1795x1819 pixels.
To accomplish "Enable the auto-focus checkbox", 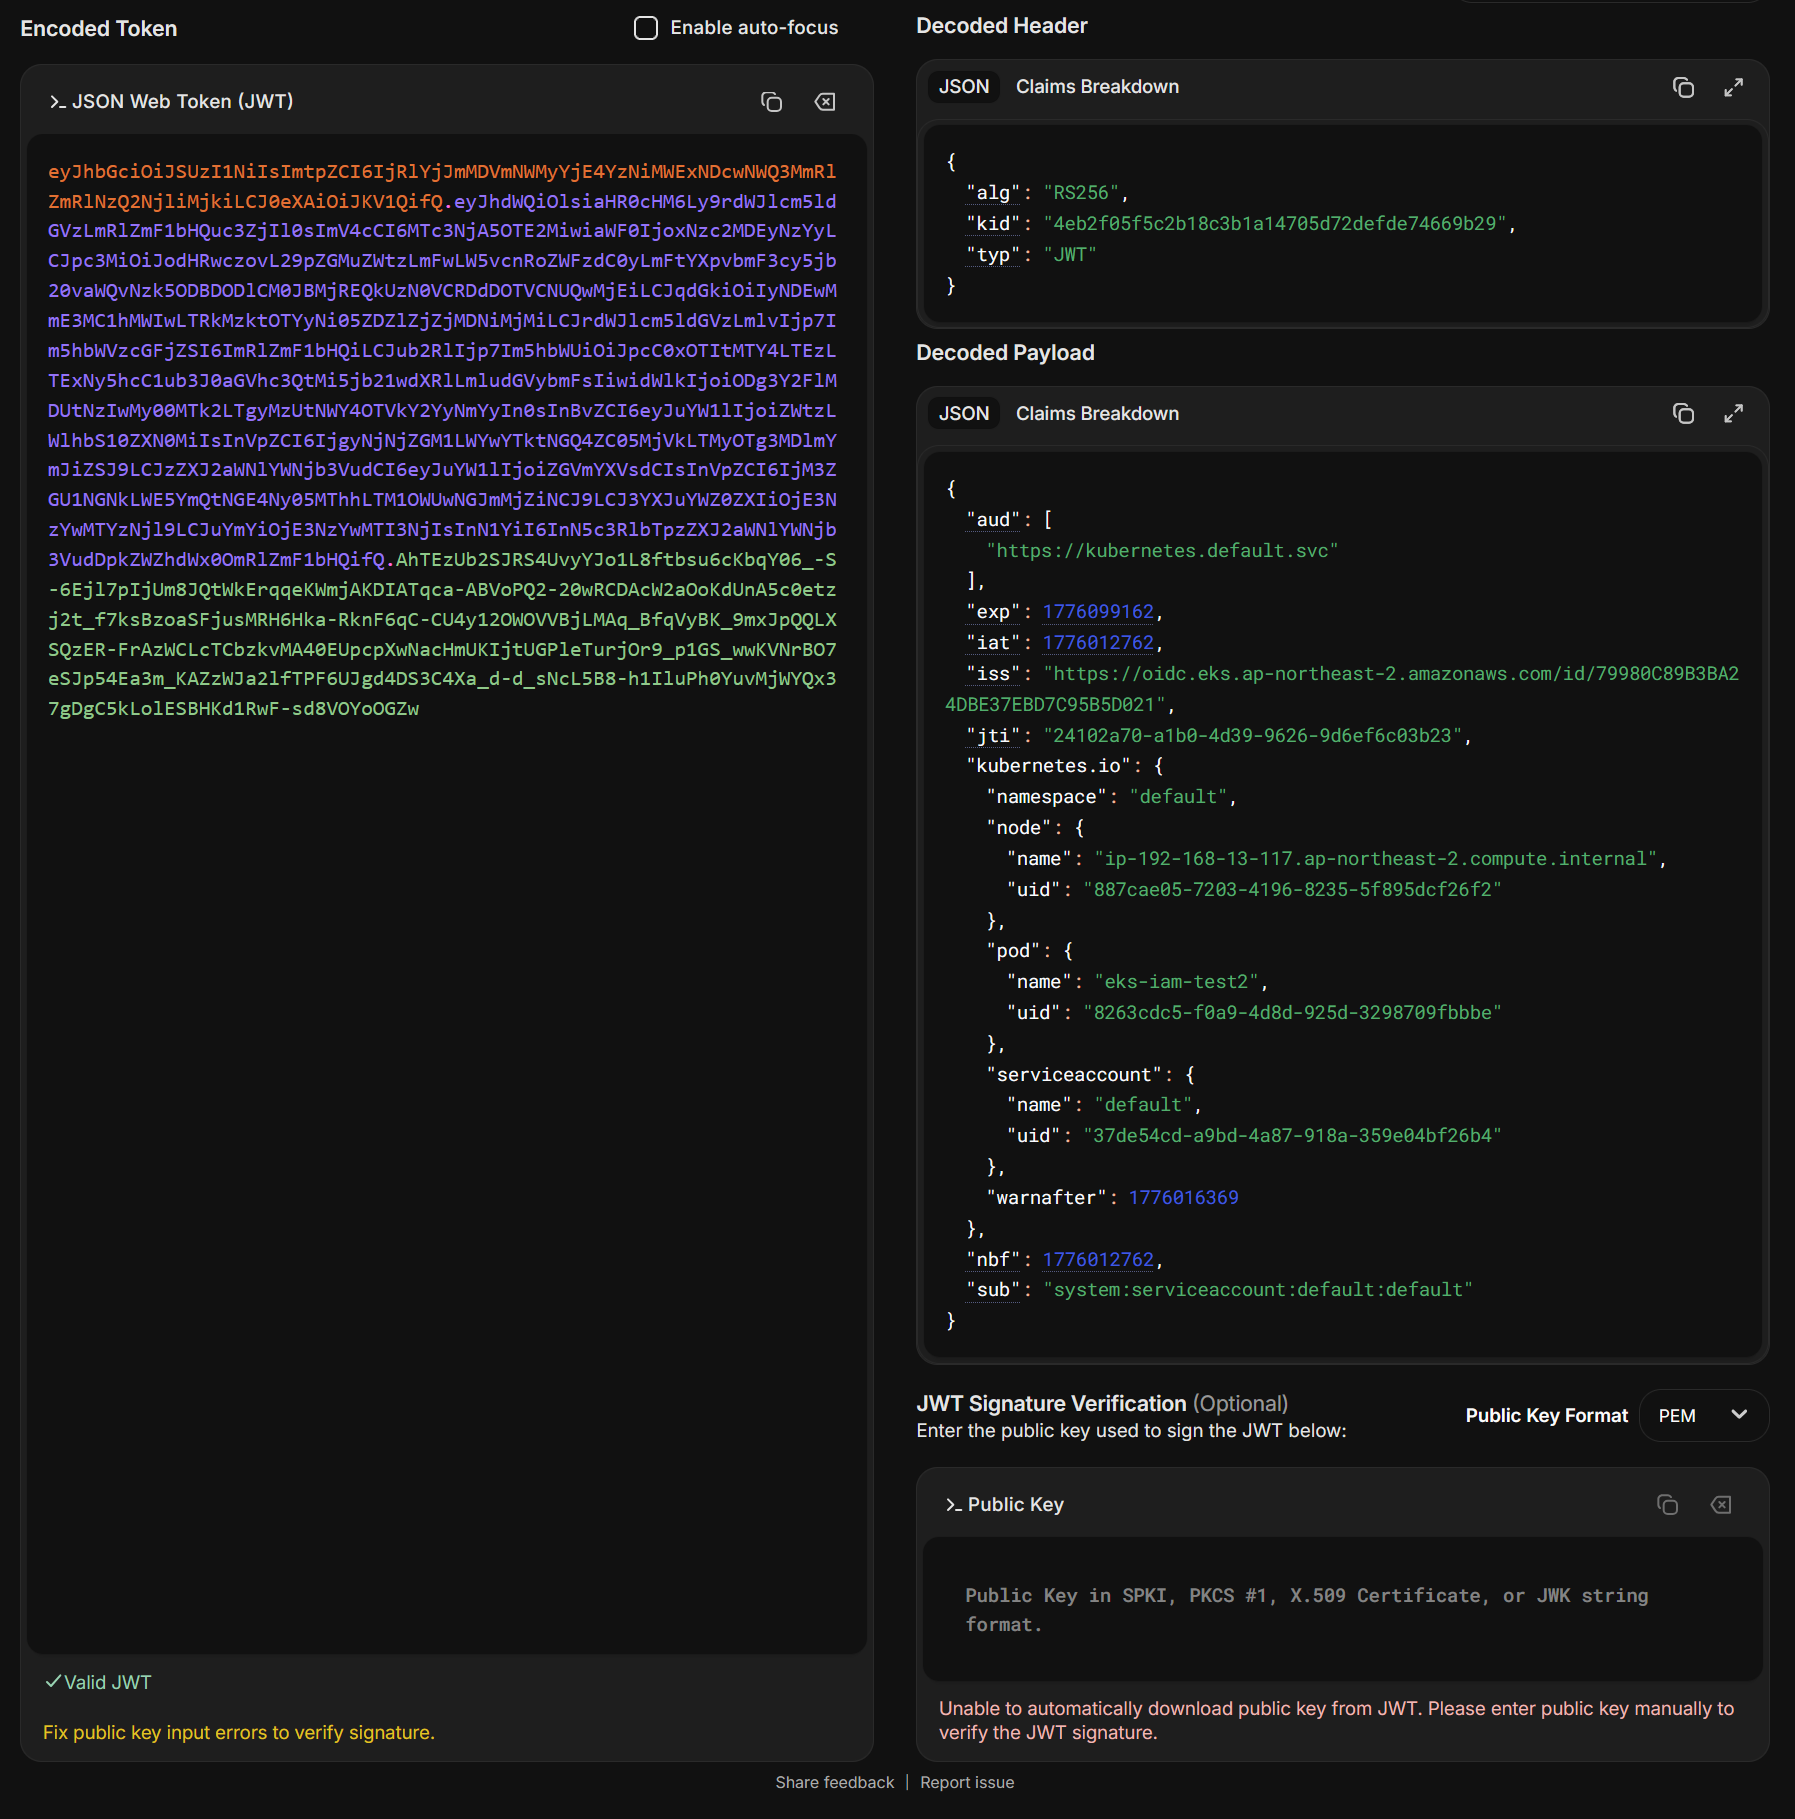I will tap(646, 28).
